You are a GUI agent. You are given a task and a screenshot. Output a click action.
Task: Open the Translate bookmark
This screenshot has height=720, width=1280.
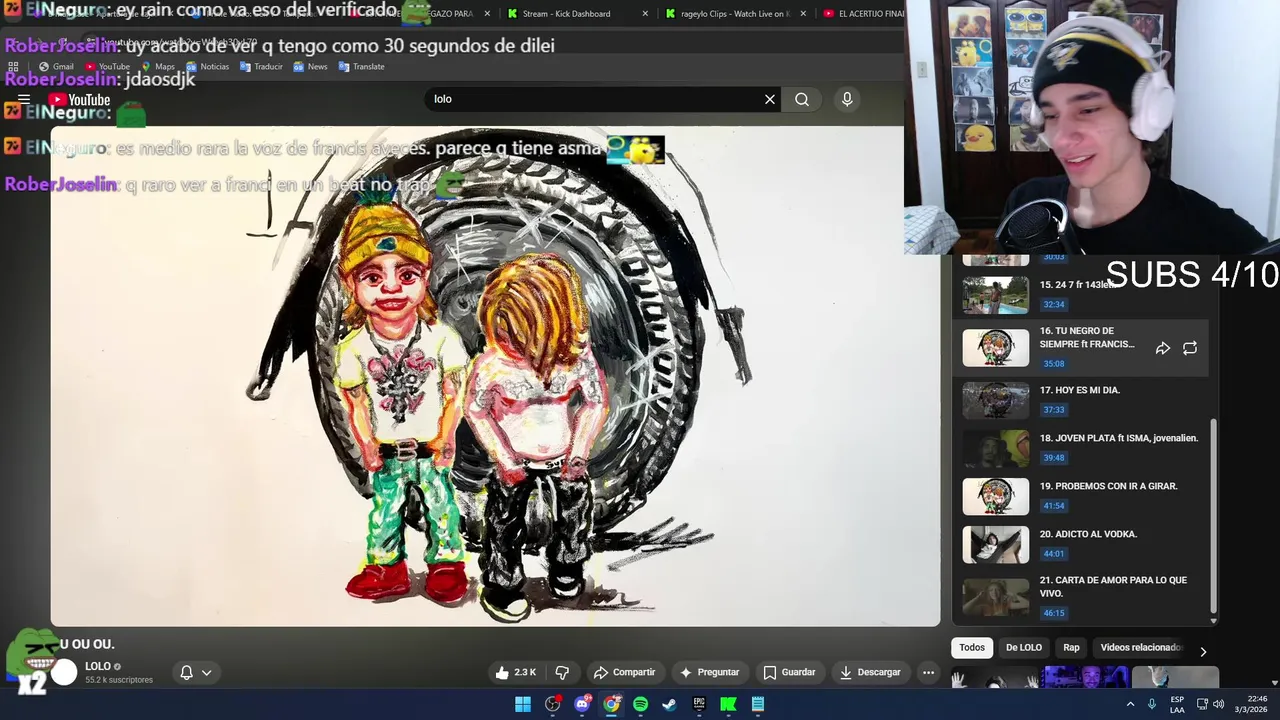coord(361,66)
